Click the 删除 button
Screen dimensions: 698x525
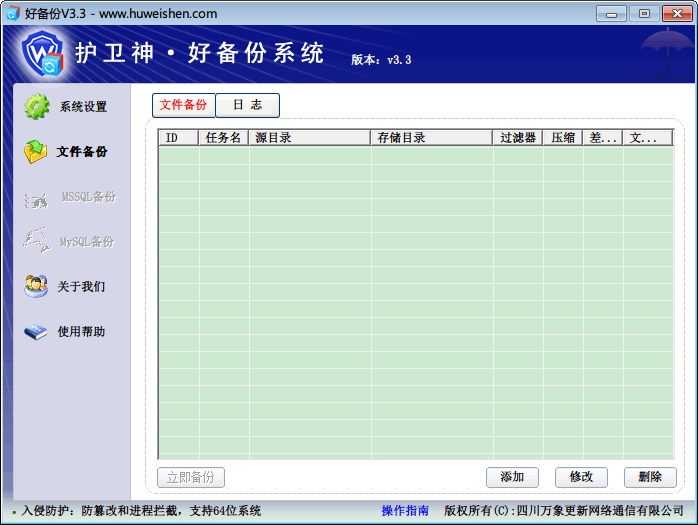pyautogui.click(x=650, y=477)
